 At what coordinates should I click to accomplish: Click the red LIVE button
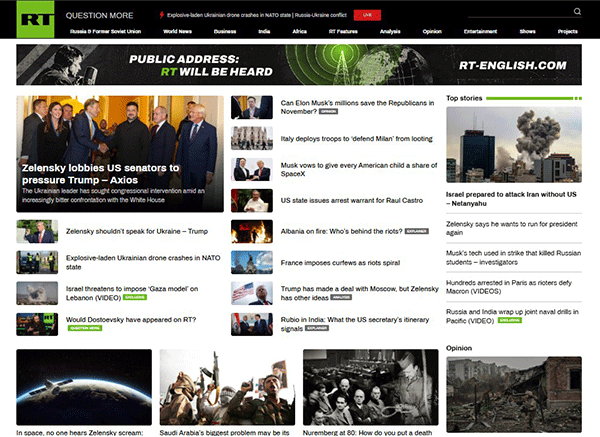tap(367, 15)
